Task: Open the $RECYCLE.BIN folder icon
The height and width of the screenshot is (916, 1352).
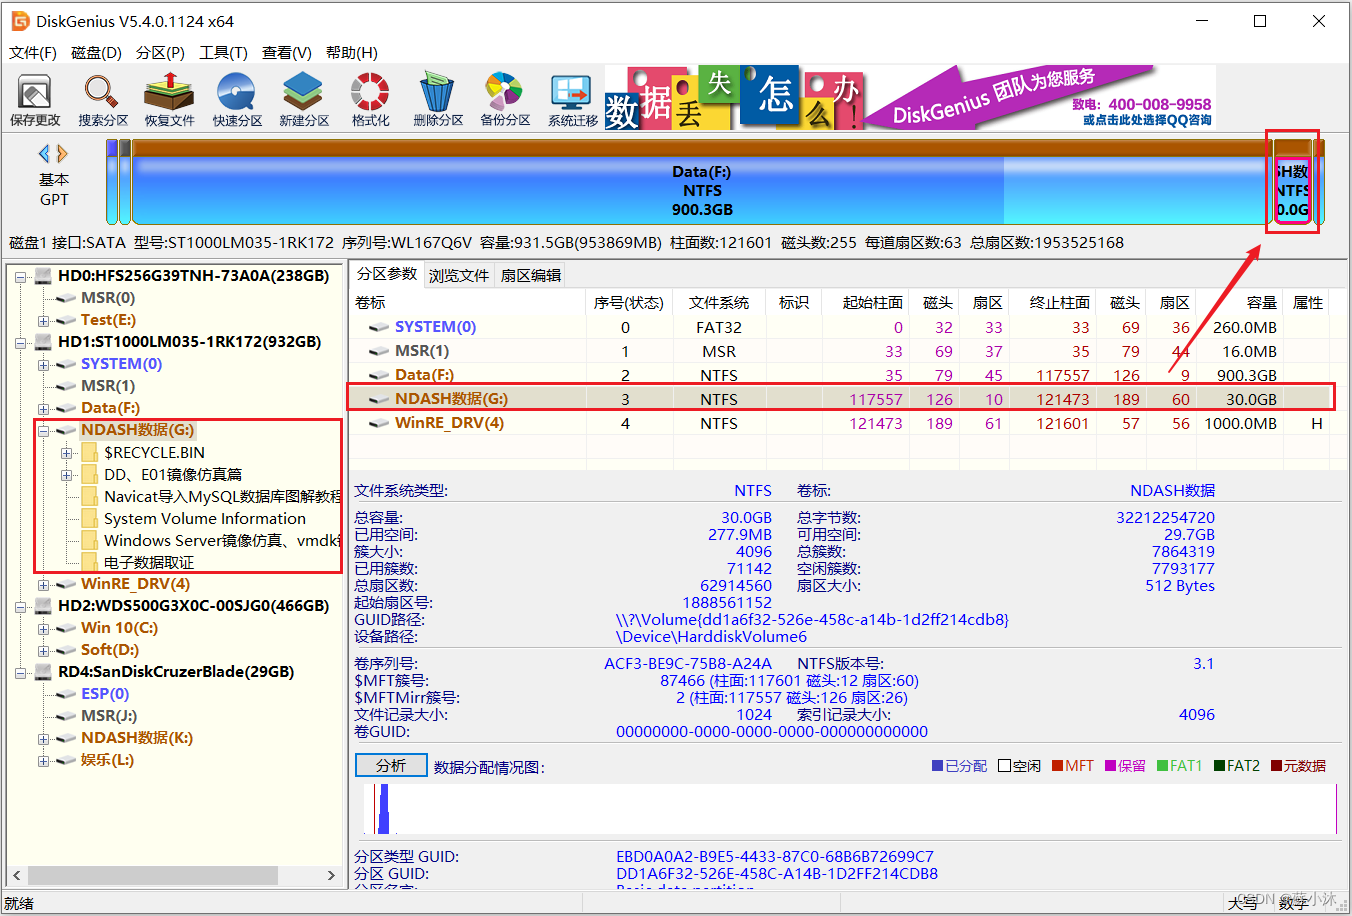Action: coord(90,452)
